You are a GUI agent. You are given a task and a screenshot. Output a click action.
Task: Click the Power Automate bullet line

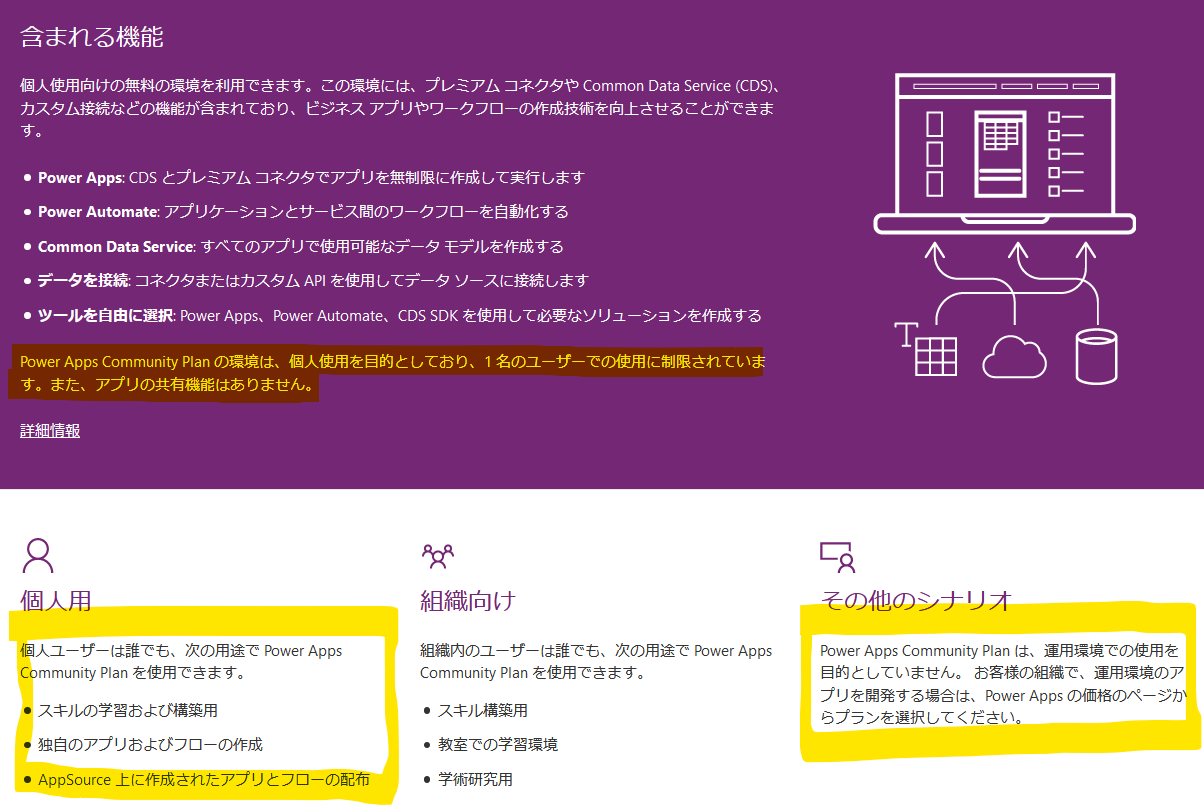[x=296, y=212]
